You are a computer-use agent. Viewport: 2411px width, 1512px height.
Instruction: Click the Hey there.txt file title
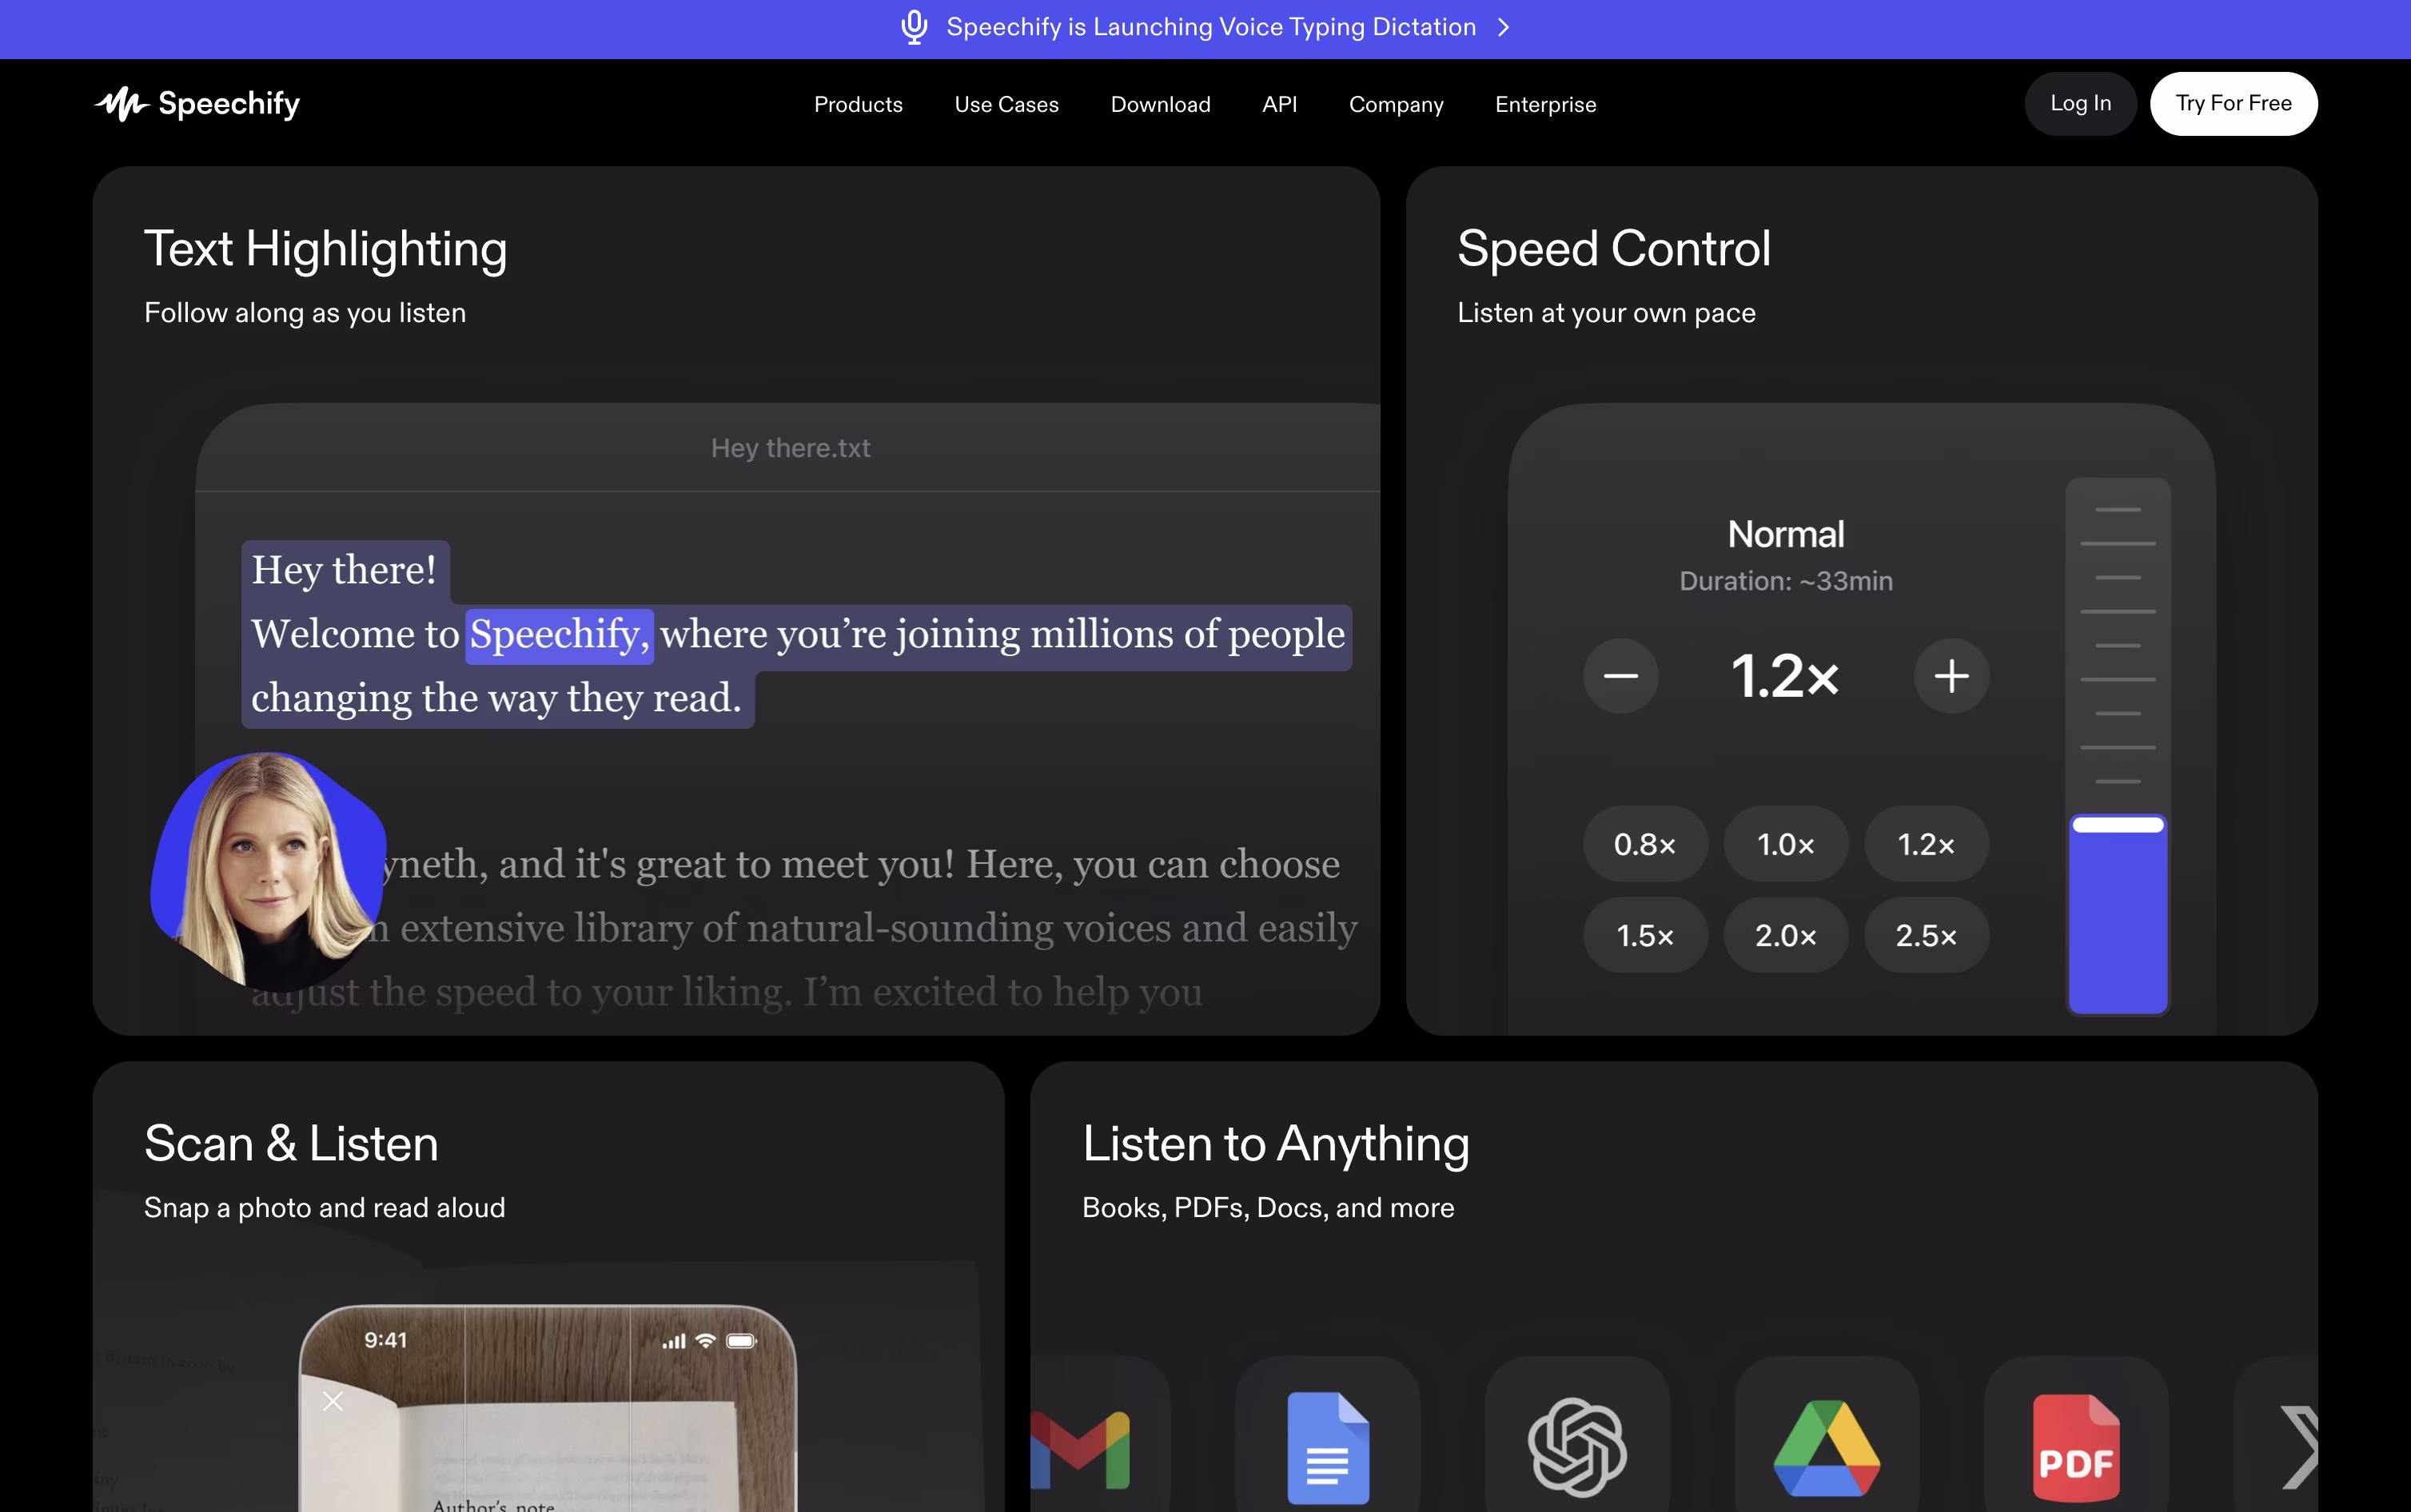click(x=790, y=448)
